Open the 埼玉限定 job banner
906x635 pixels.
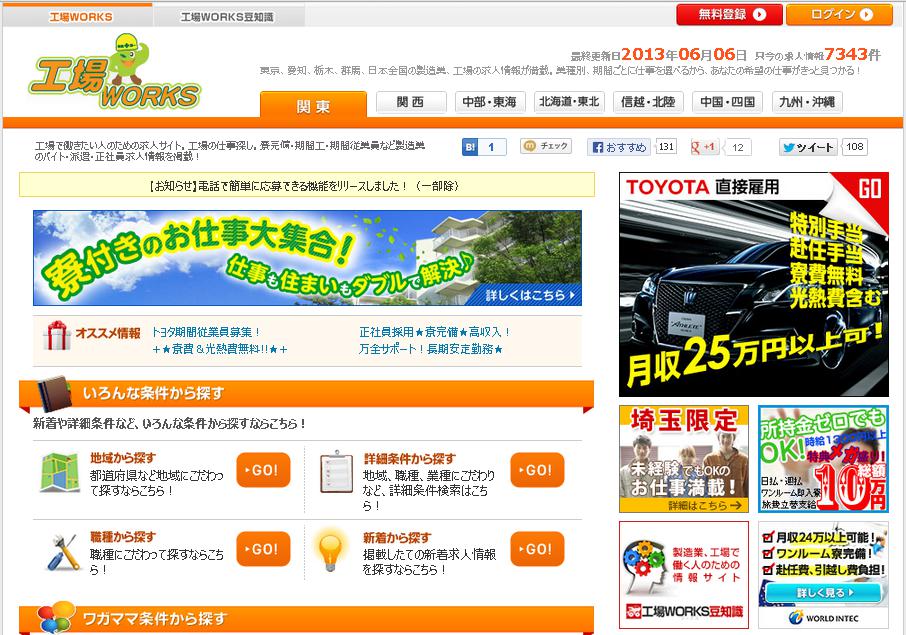pyautogui.click(x=684, y=459)
